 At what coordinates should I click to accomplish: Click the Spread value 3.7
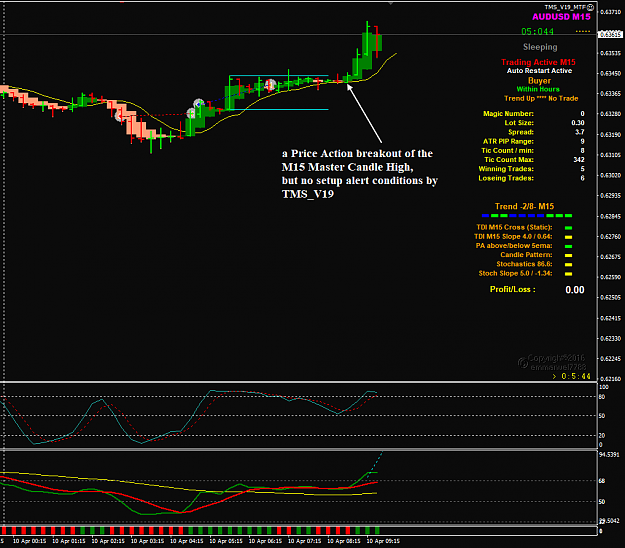click(580, 132)
